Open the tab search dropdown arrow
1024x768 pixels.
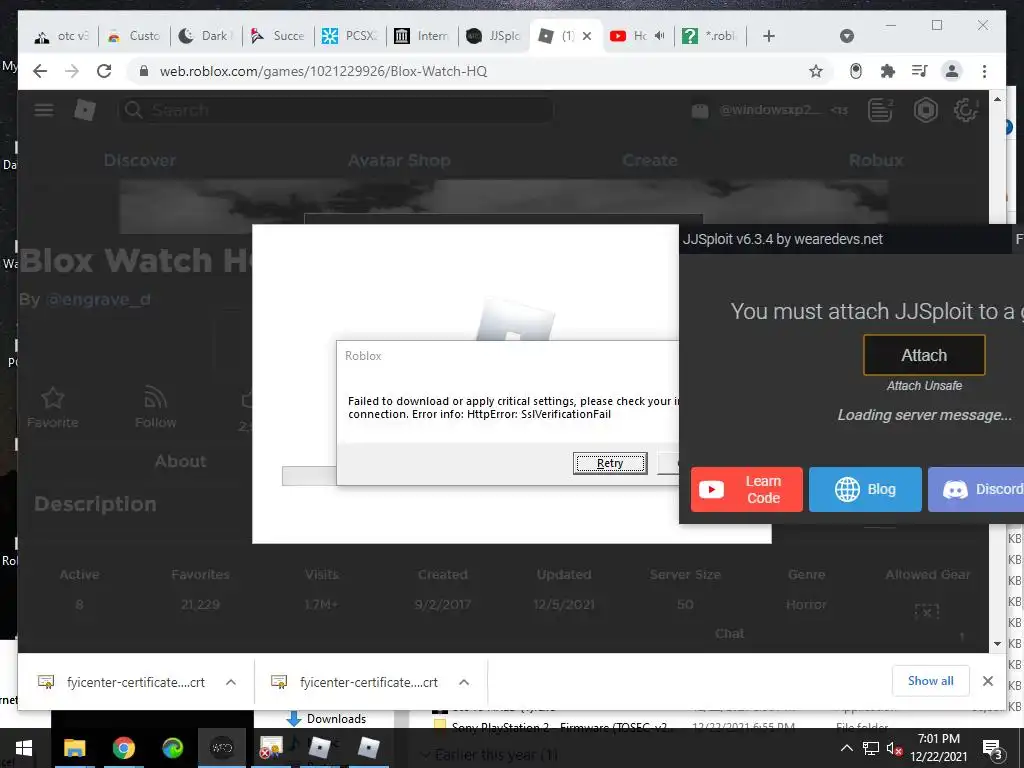tap(847, 36)
